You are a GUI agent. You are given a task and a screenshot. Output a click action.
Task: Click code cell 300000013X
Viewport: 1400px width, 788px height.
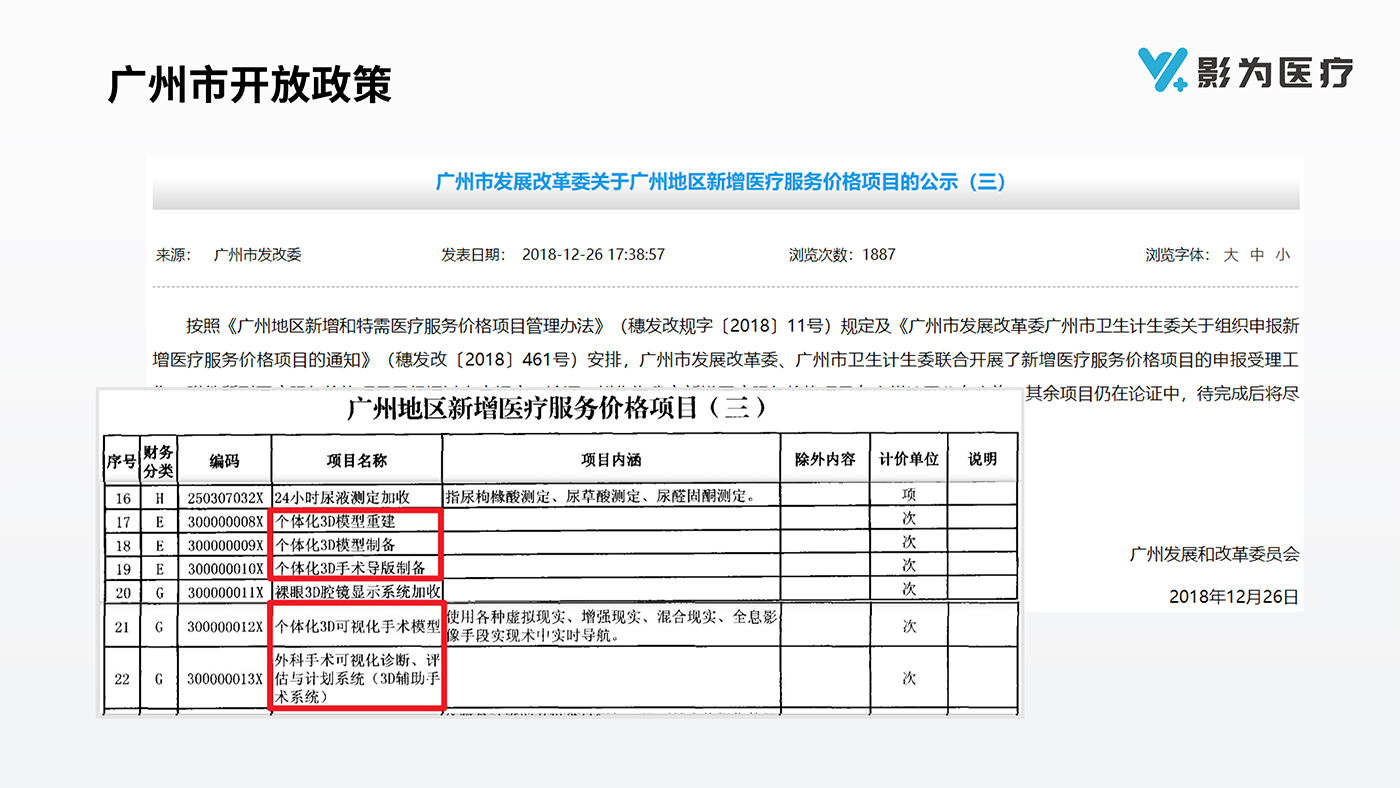[x=225, y=679]
